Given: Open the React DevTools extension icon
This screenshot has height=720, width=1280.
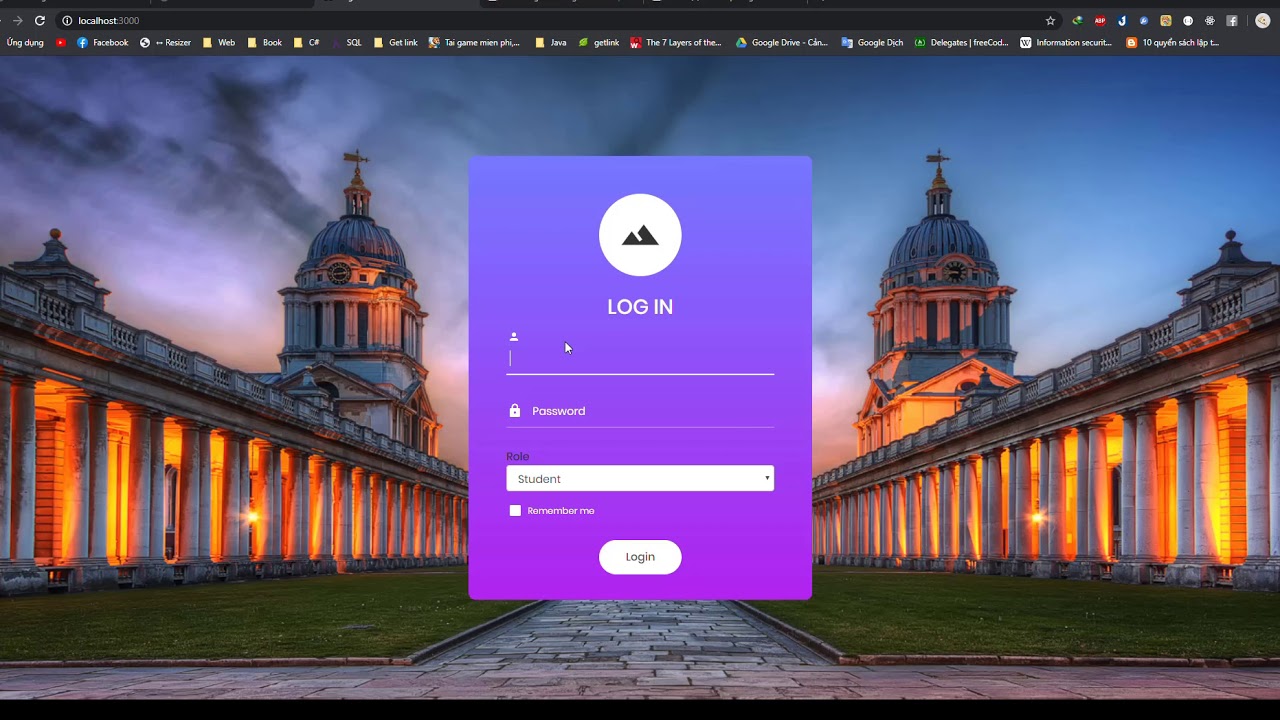Looking at the screenshot, I should point(1210,20).
